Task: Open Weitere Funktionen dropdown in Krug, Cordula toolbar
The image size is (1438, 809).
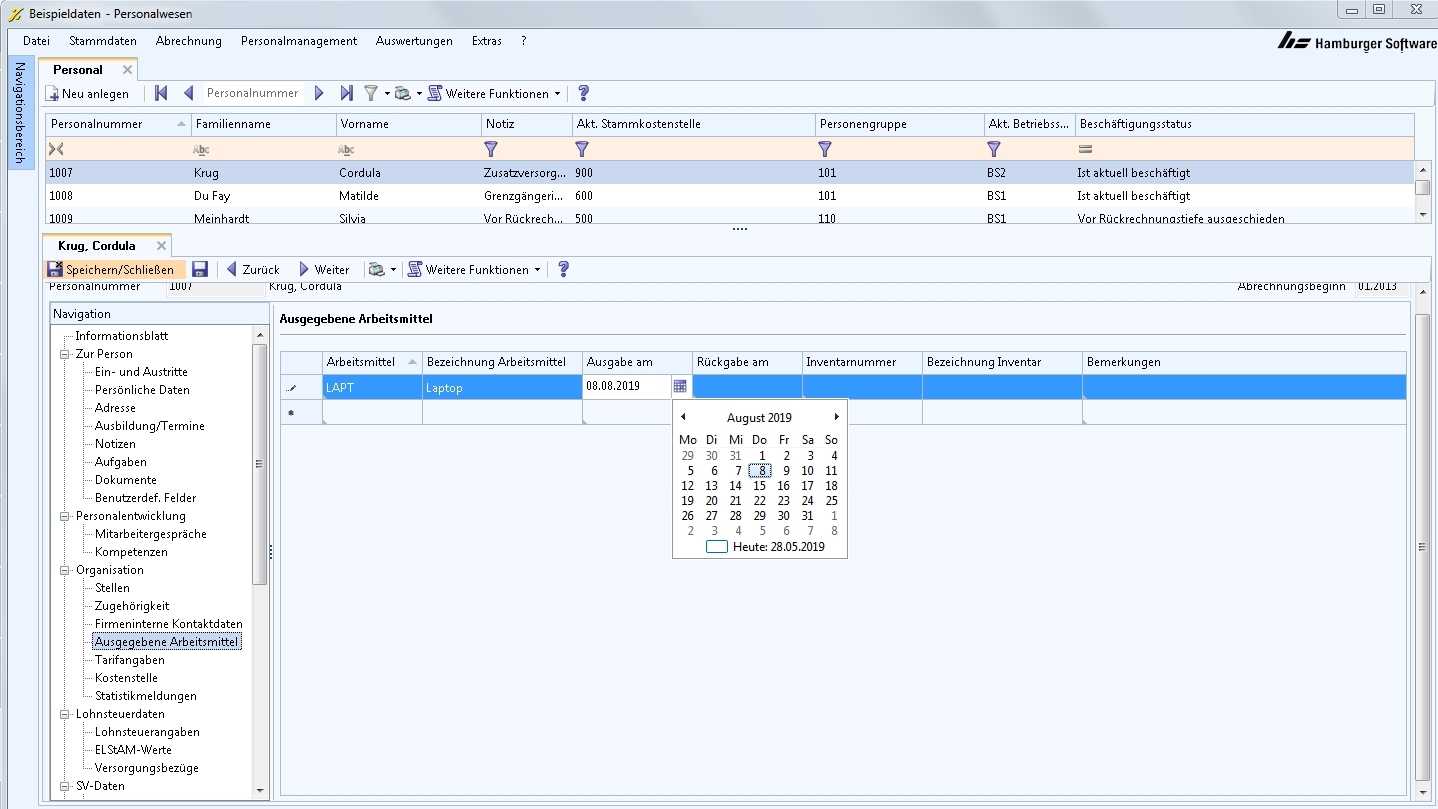Action: [x=474, y=269]
